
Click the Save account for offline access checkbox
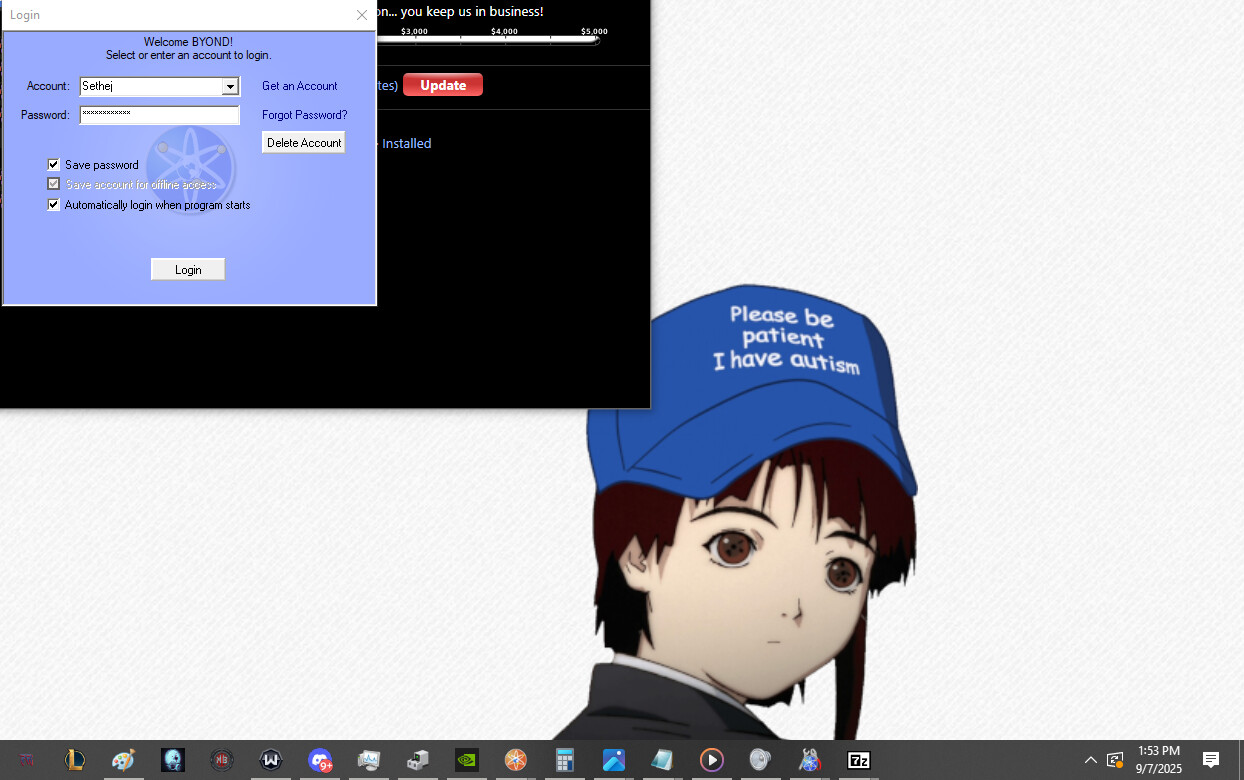[54, 184]
